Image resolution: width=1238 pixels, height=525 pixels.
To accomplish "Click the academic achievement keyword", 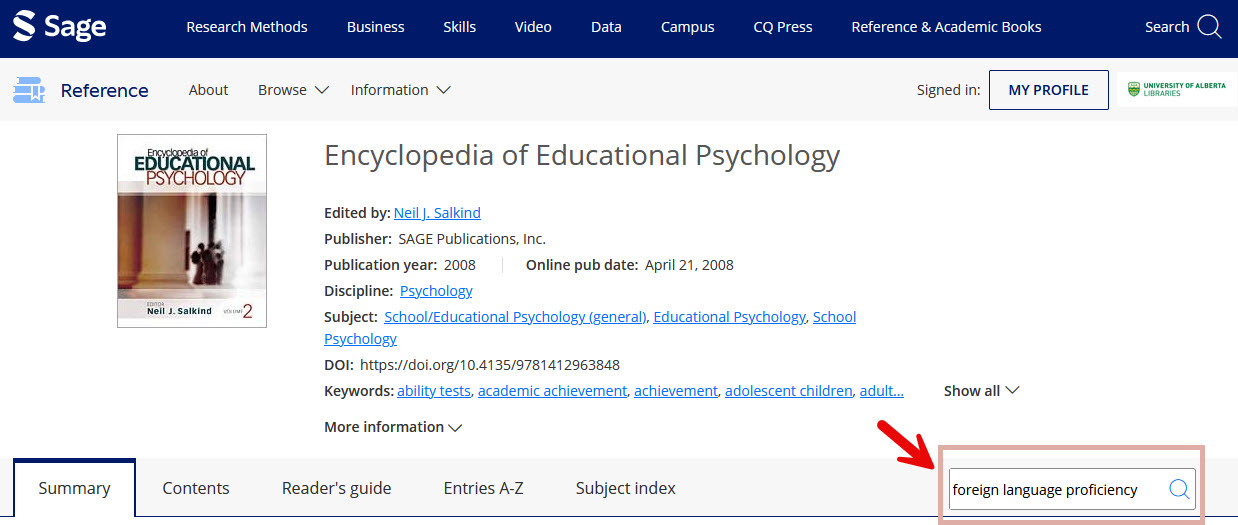I will (552, 391).
